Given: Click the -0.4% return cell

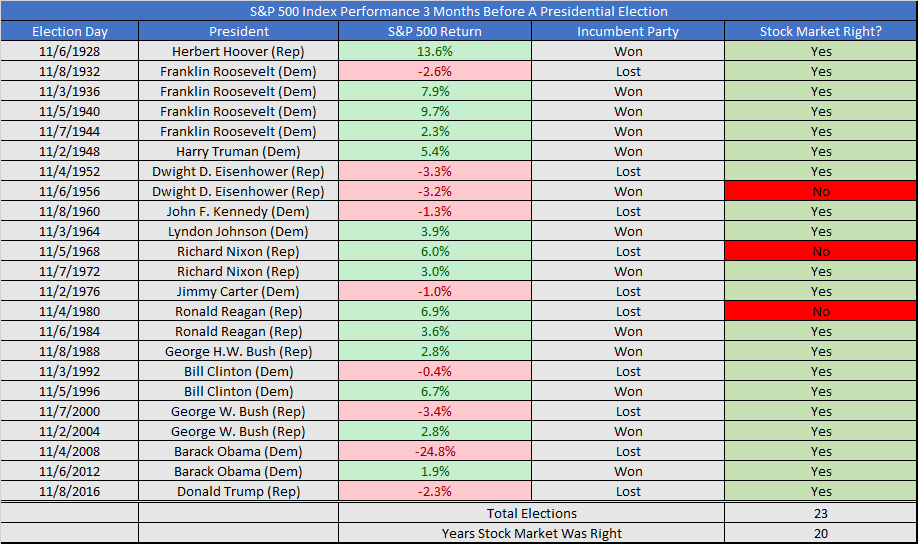Looking at the screenshot, I should 434,371.
